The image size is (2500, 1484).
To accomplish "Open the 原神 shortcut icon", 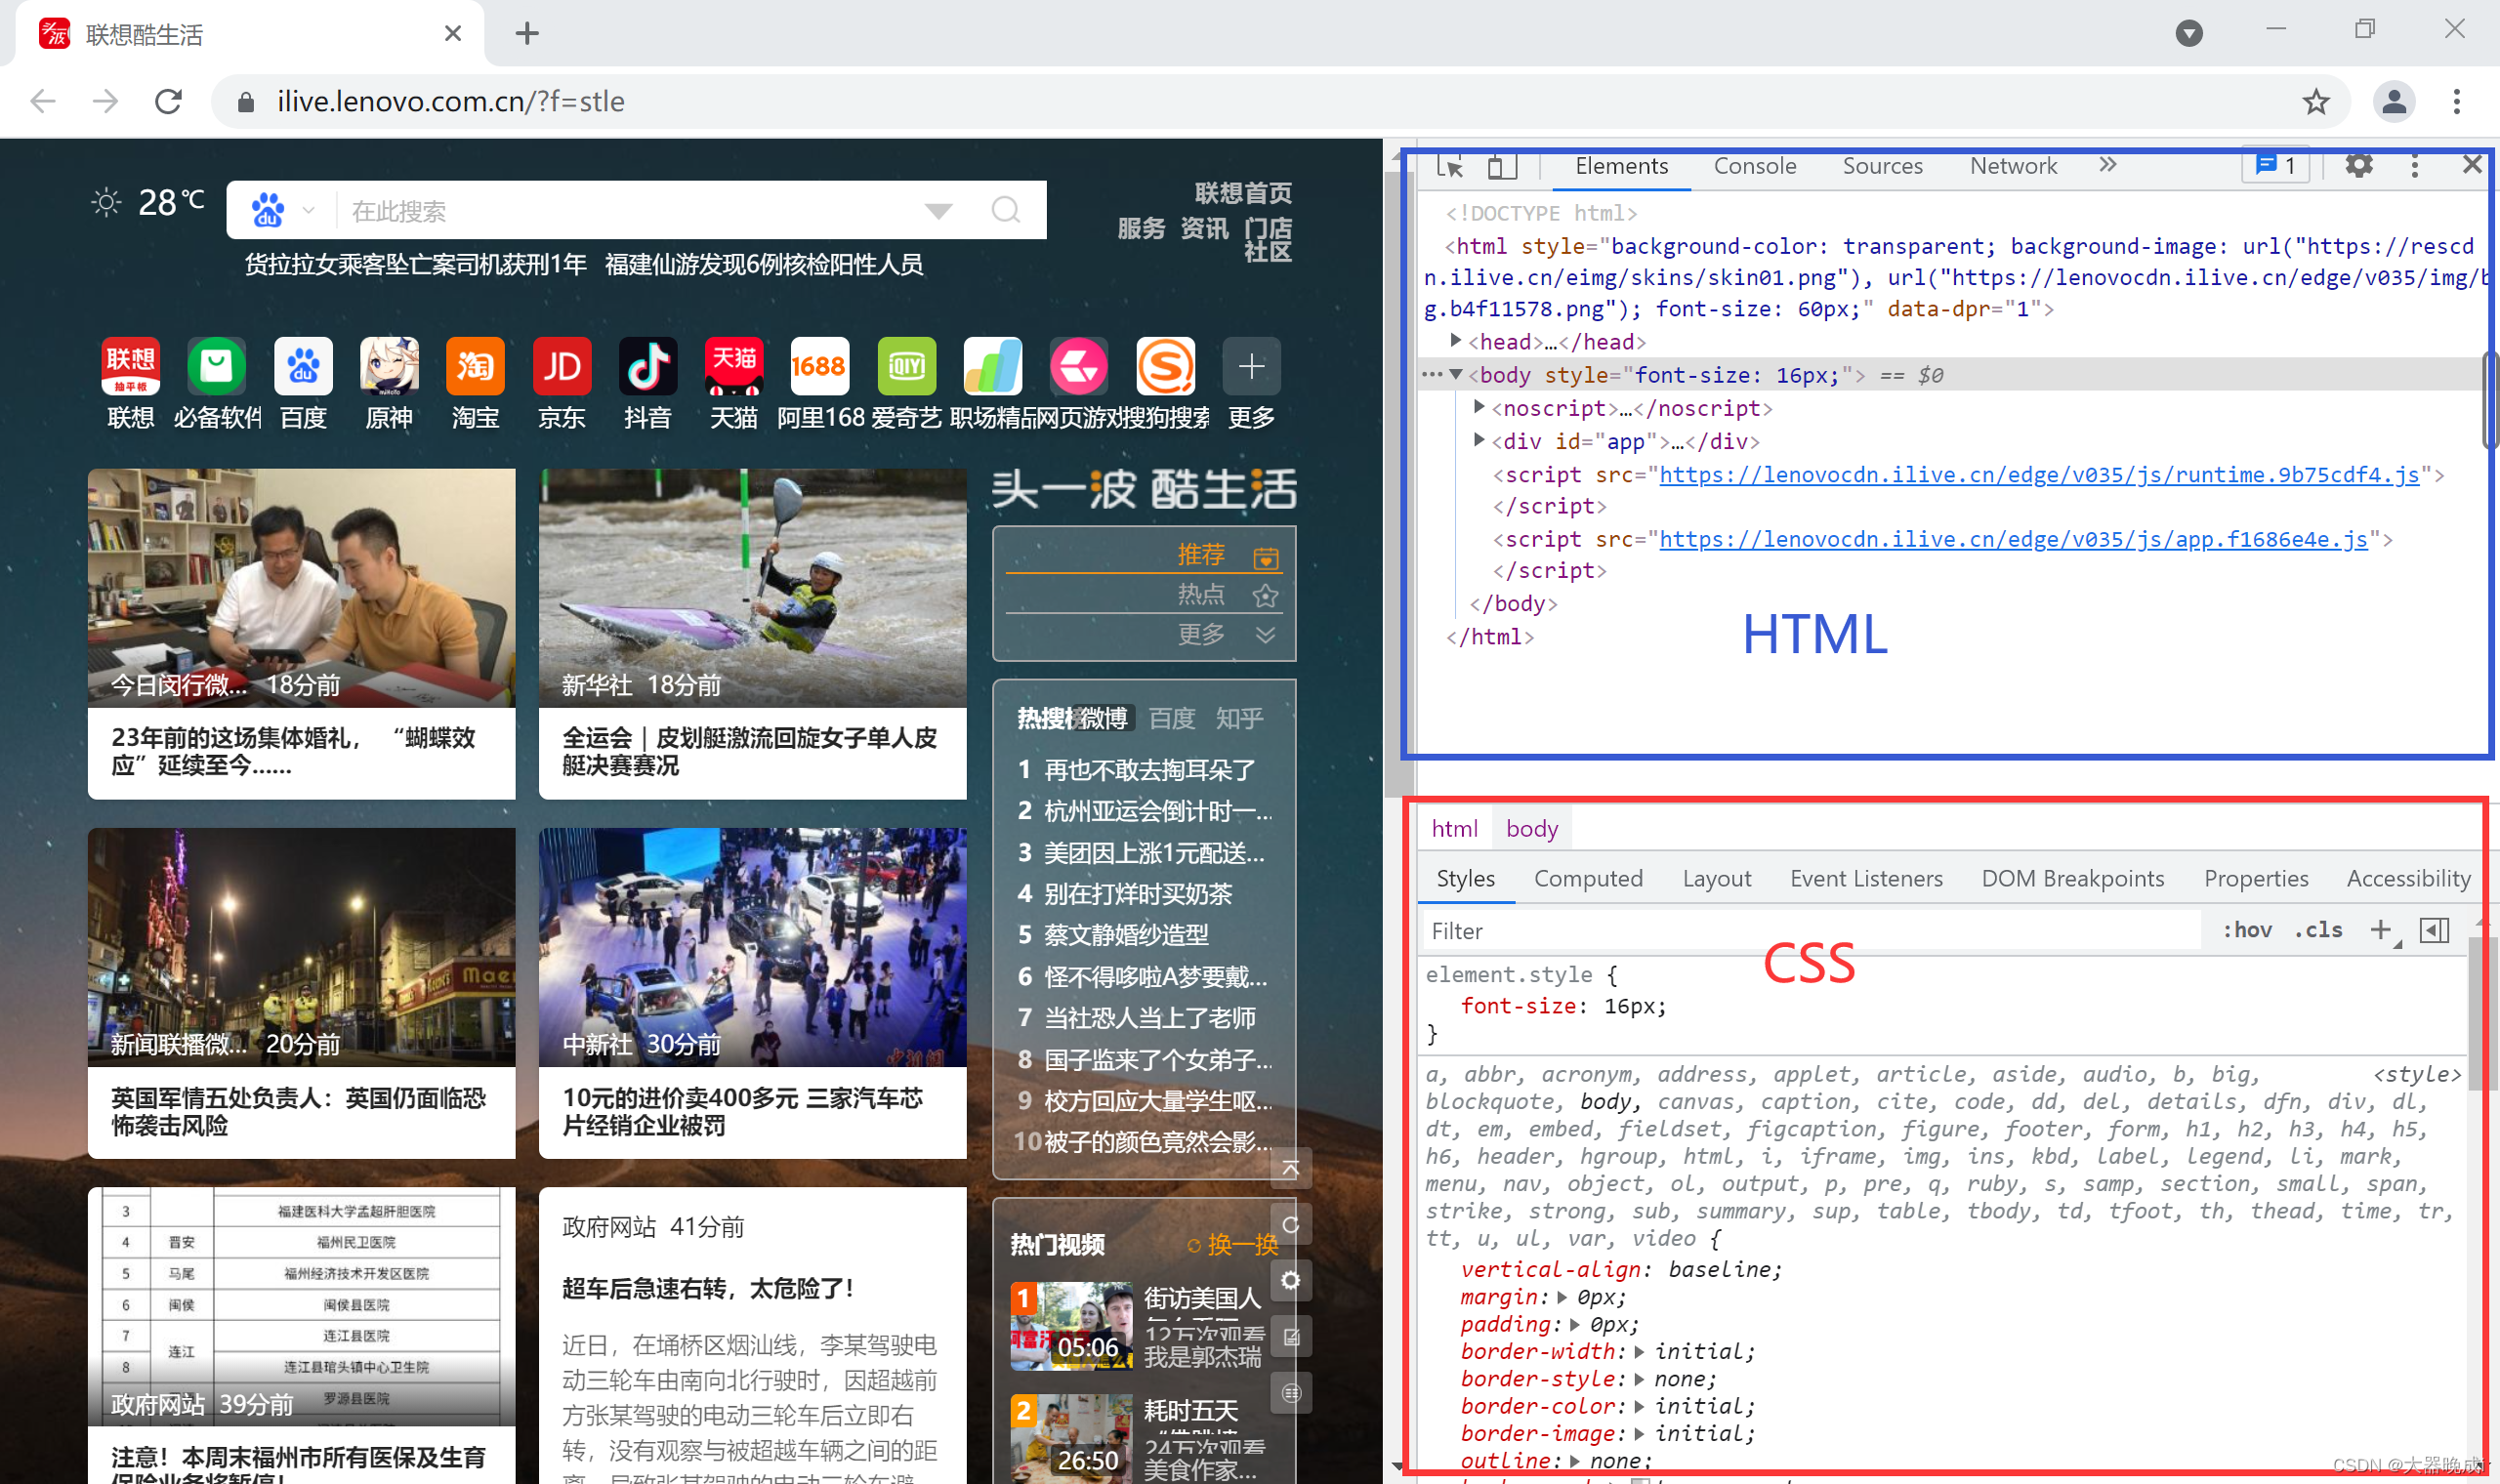I will point(389,366).
